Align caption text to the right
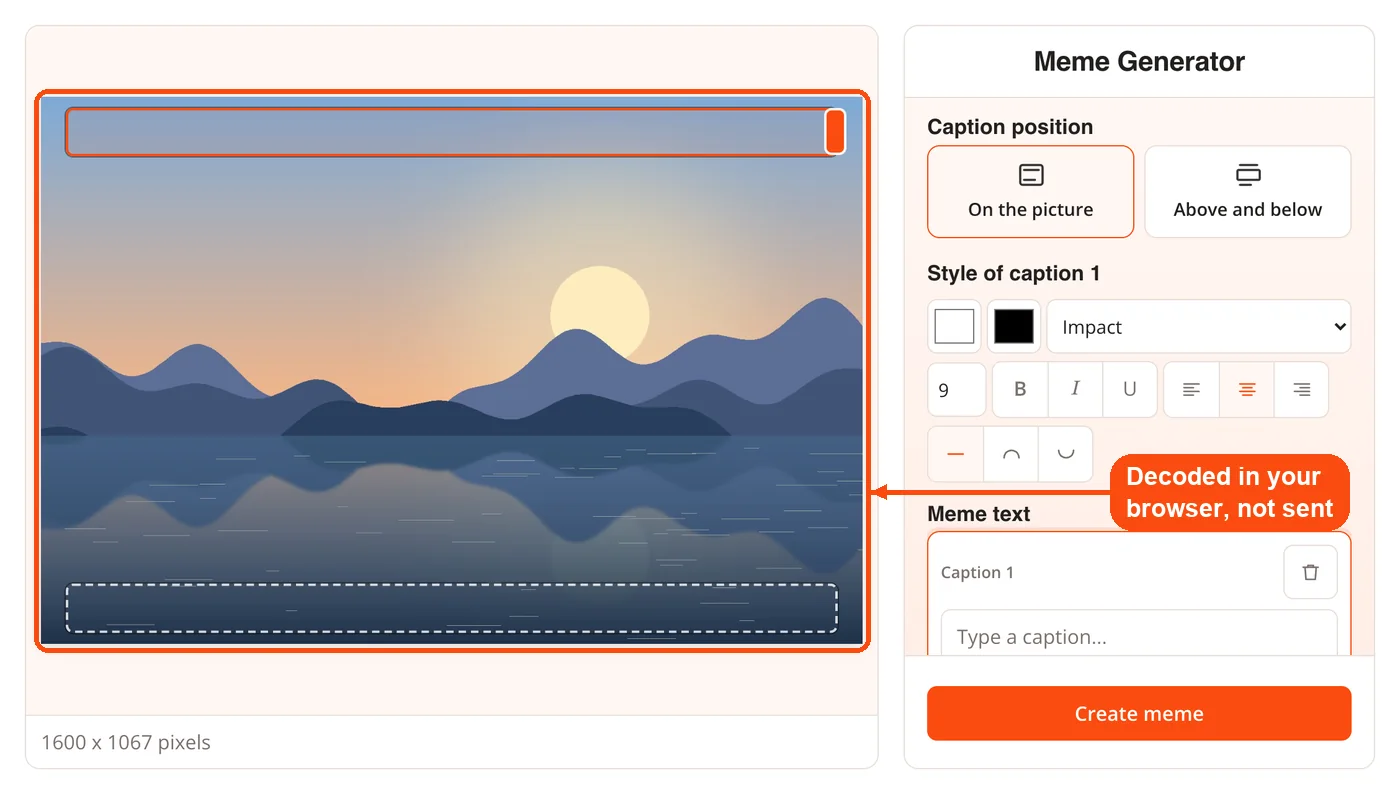1400x794 pixels. [x=1301, y=390]
